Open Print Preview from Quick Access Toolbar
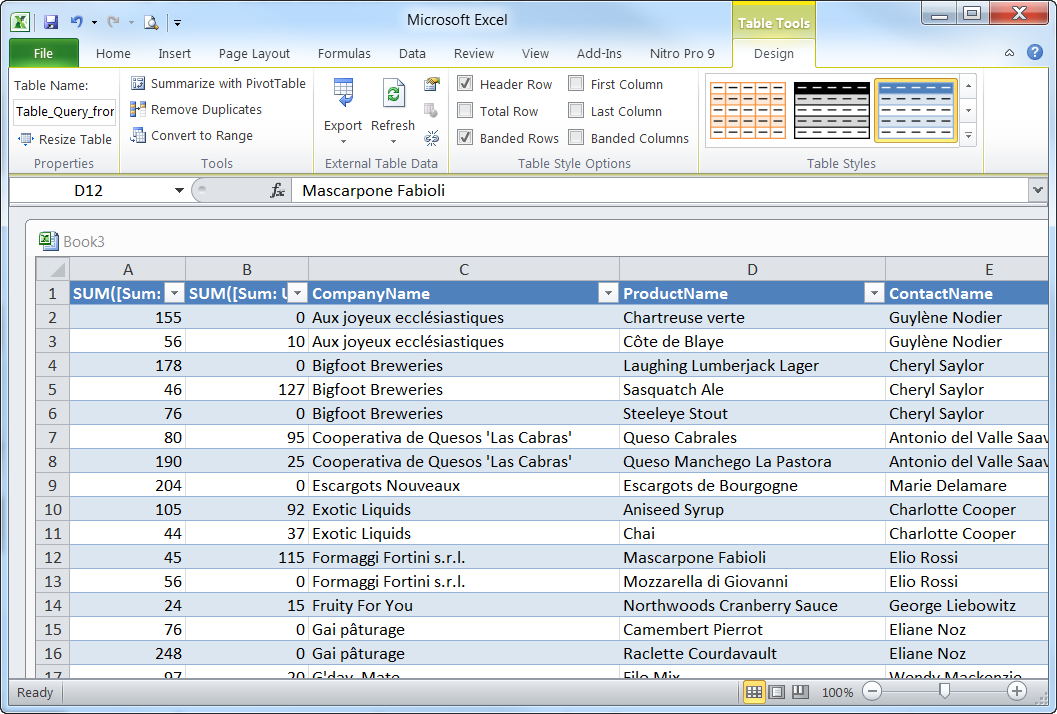 point(151,22)
